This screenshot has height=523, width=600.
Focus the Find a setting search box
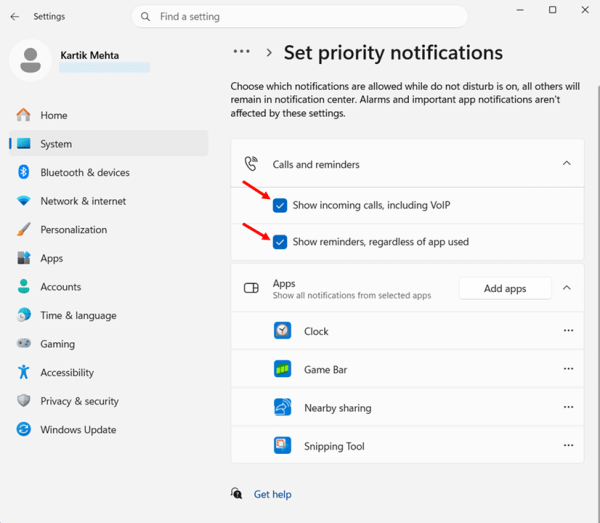pyautogui.click(x=300, y=16)
